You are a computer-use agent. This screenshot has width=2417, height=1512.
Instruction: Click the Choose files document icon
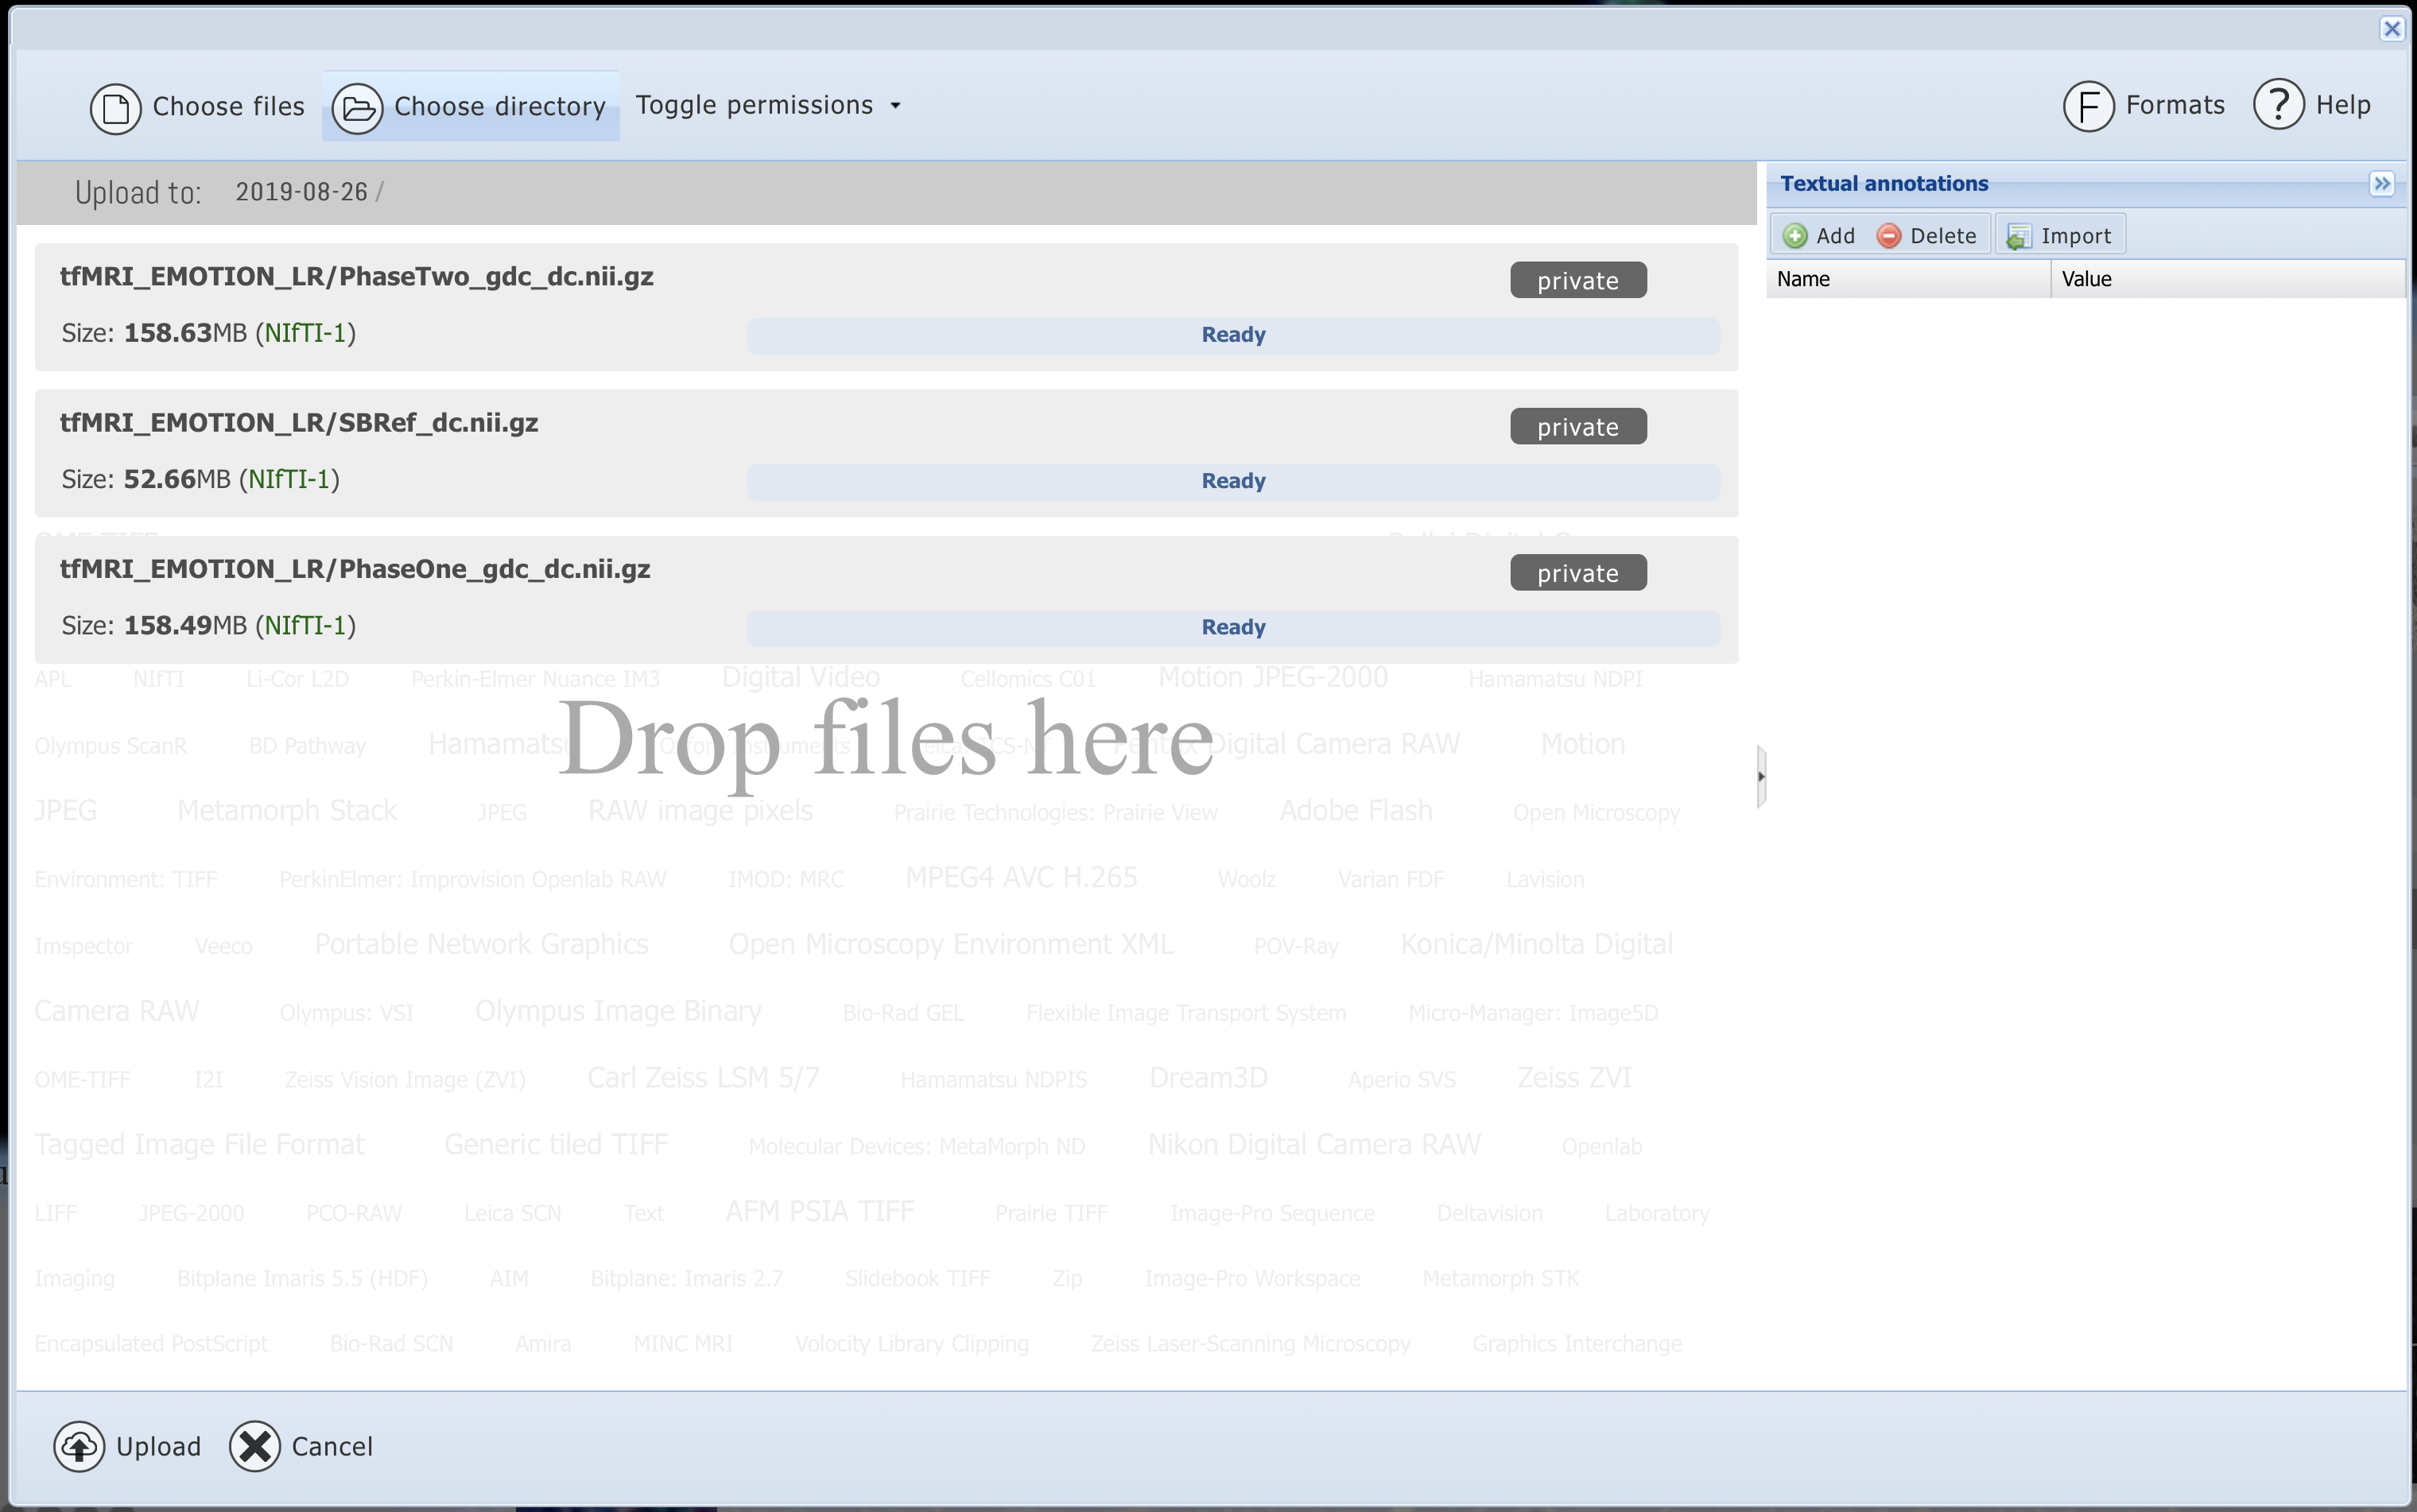[x=116, y=108]
